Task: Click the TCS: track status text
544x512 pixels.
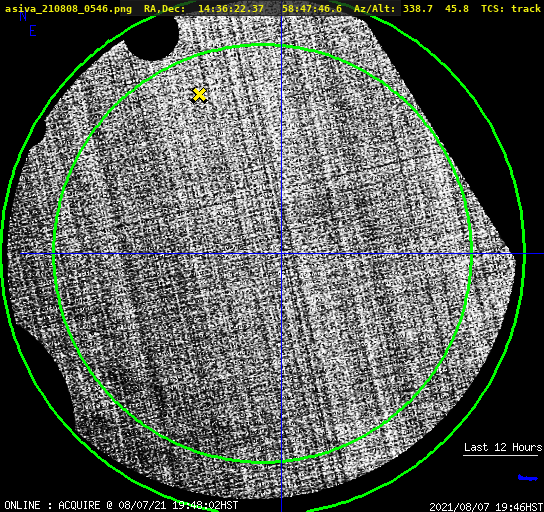Action: (x=511, y=9)
